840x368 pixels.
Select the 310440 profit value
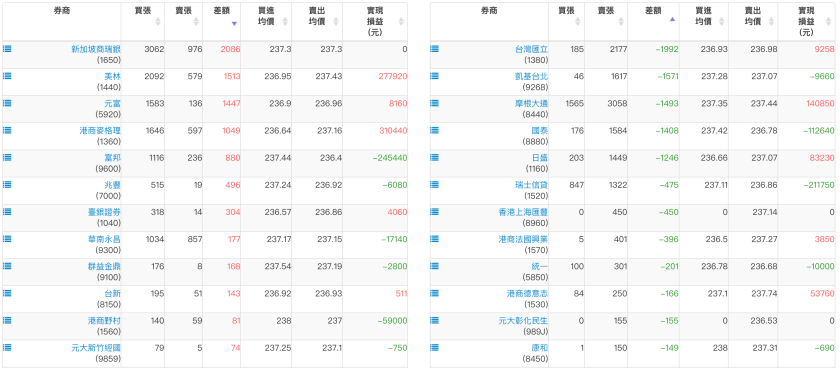[392, 131]
